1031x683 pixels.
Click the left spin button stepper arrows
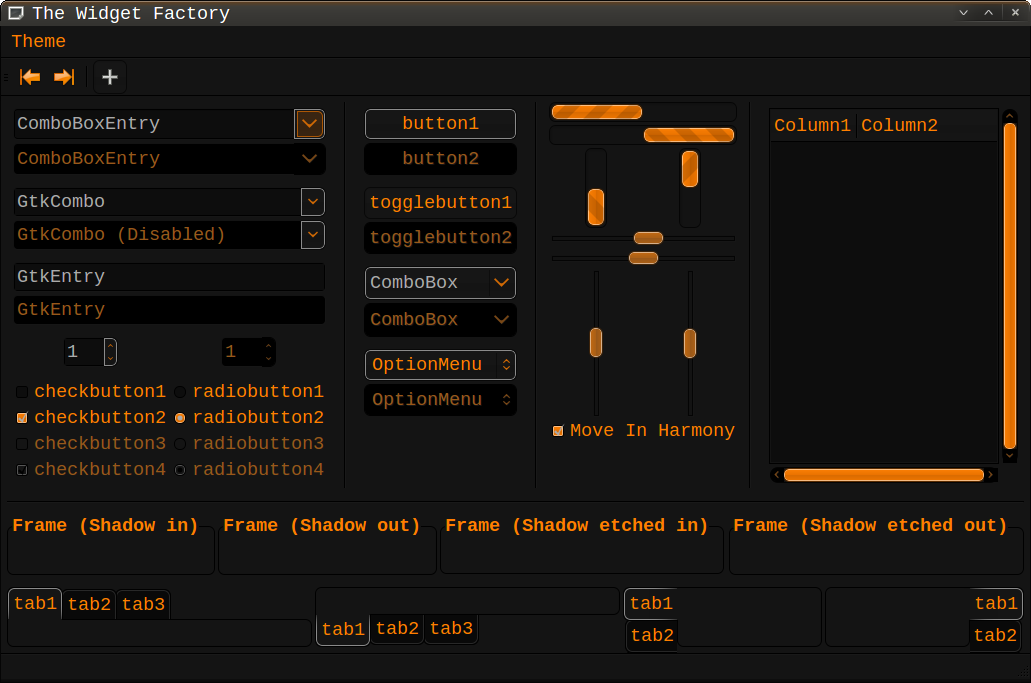[110, 352]
